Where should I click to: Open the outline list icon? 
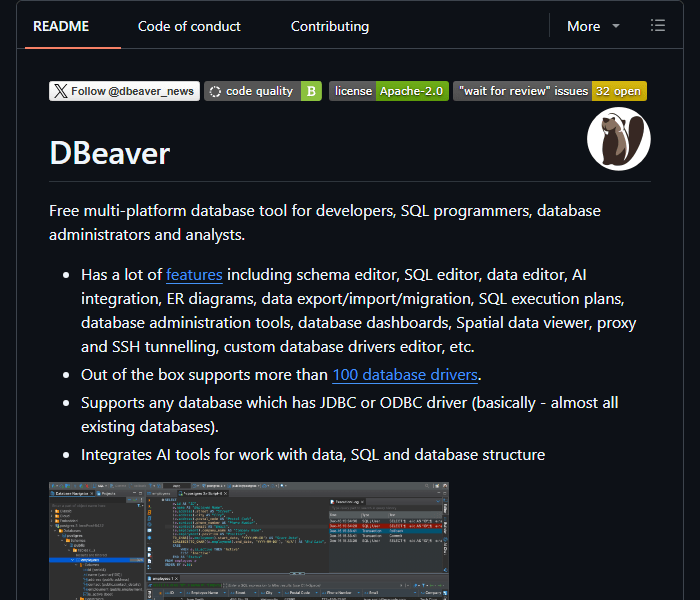click(x=658, y=25)
